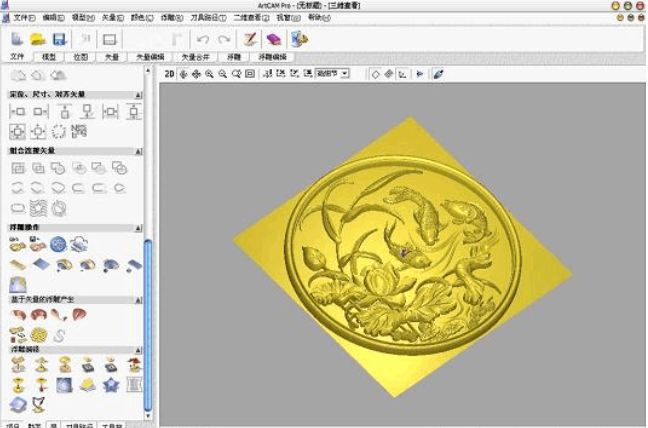
Task: Click the gray S letter relief icon
Action: tap(59, 335)
